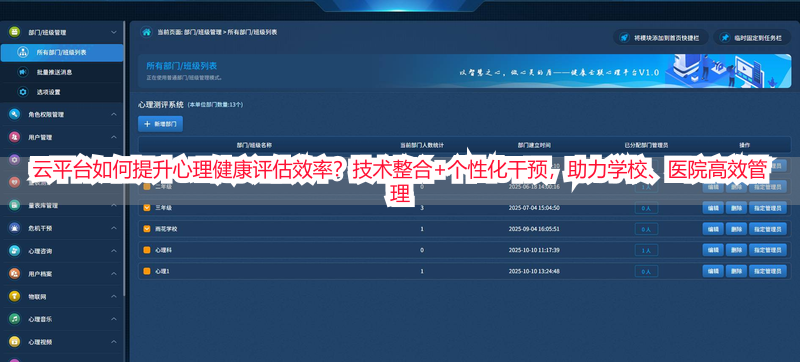The image size is (800, 362).
Task: Edit the 心理1 department
Action: tap(713, 271)
